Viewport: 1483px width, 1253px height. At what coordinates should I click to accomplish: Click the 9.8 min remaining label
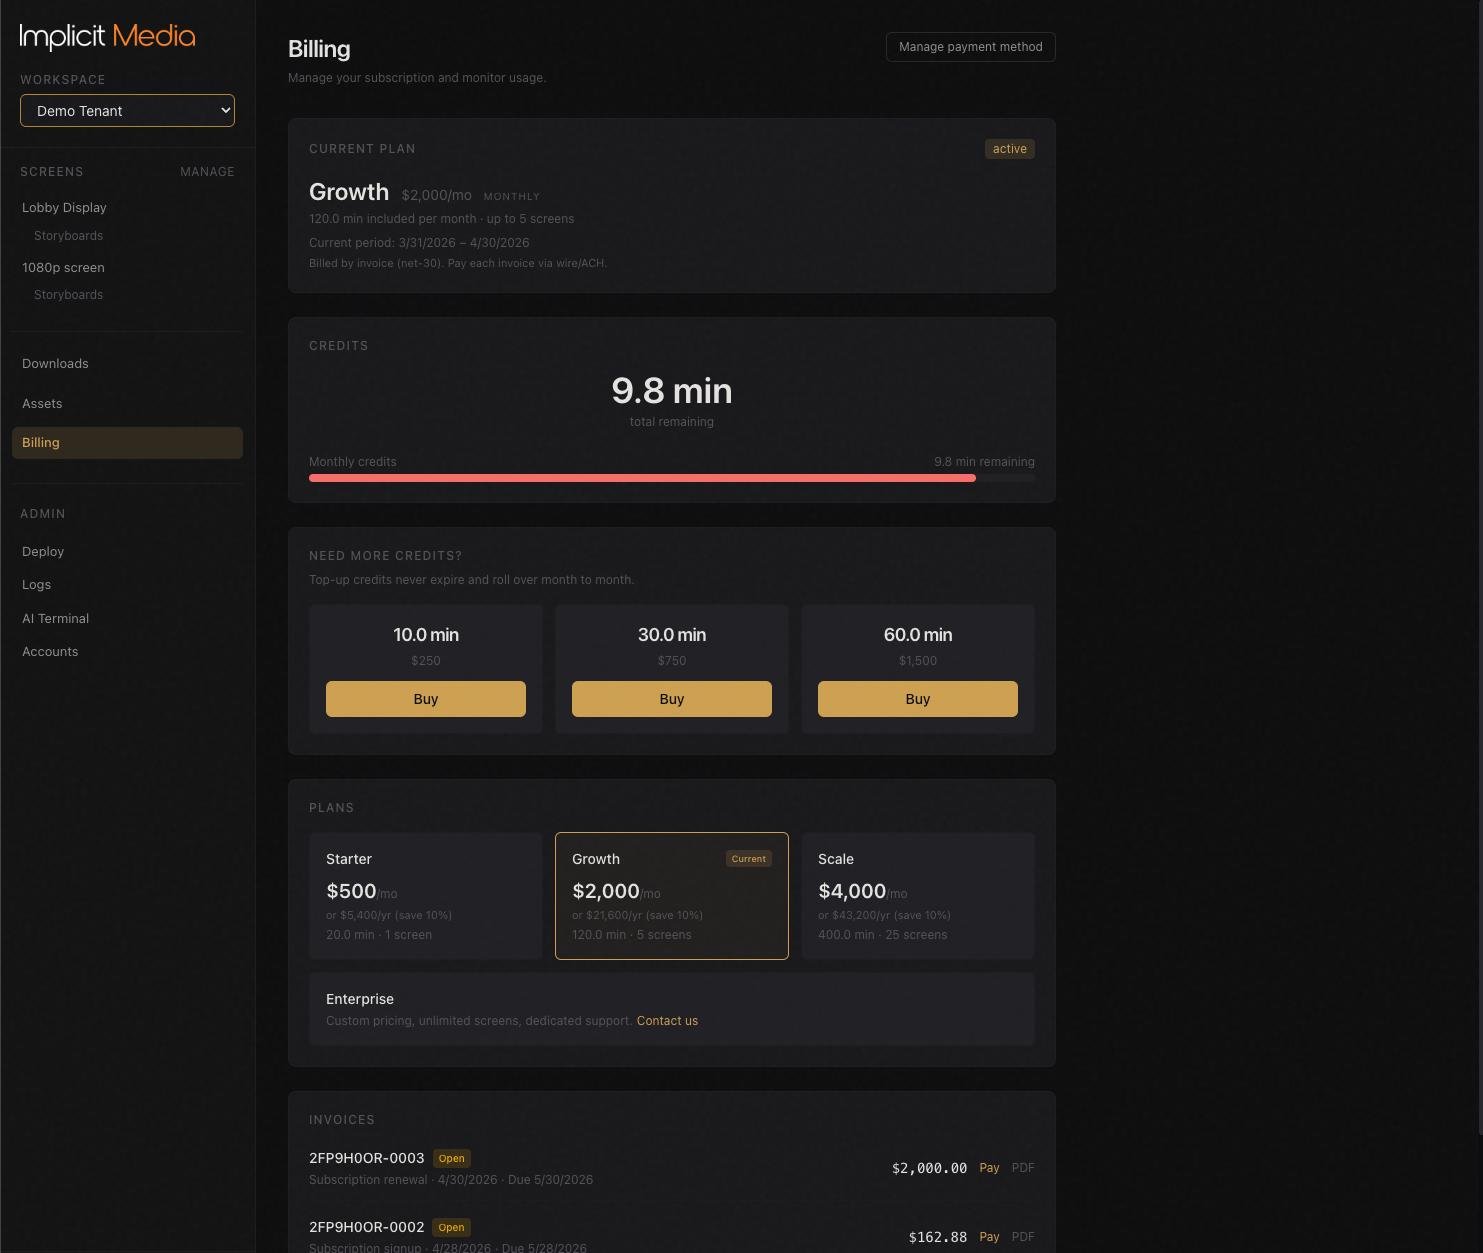click(x=984, y=462)
